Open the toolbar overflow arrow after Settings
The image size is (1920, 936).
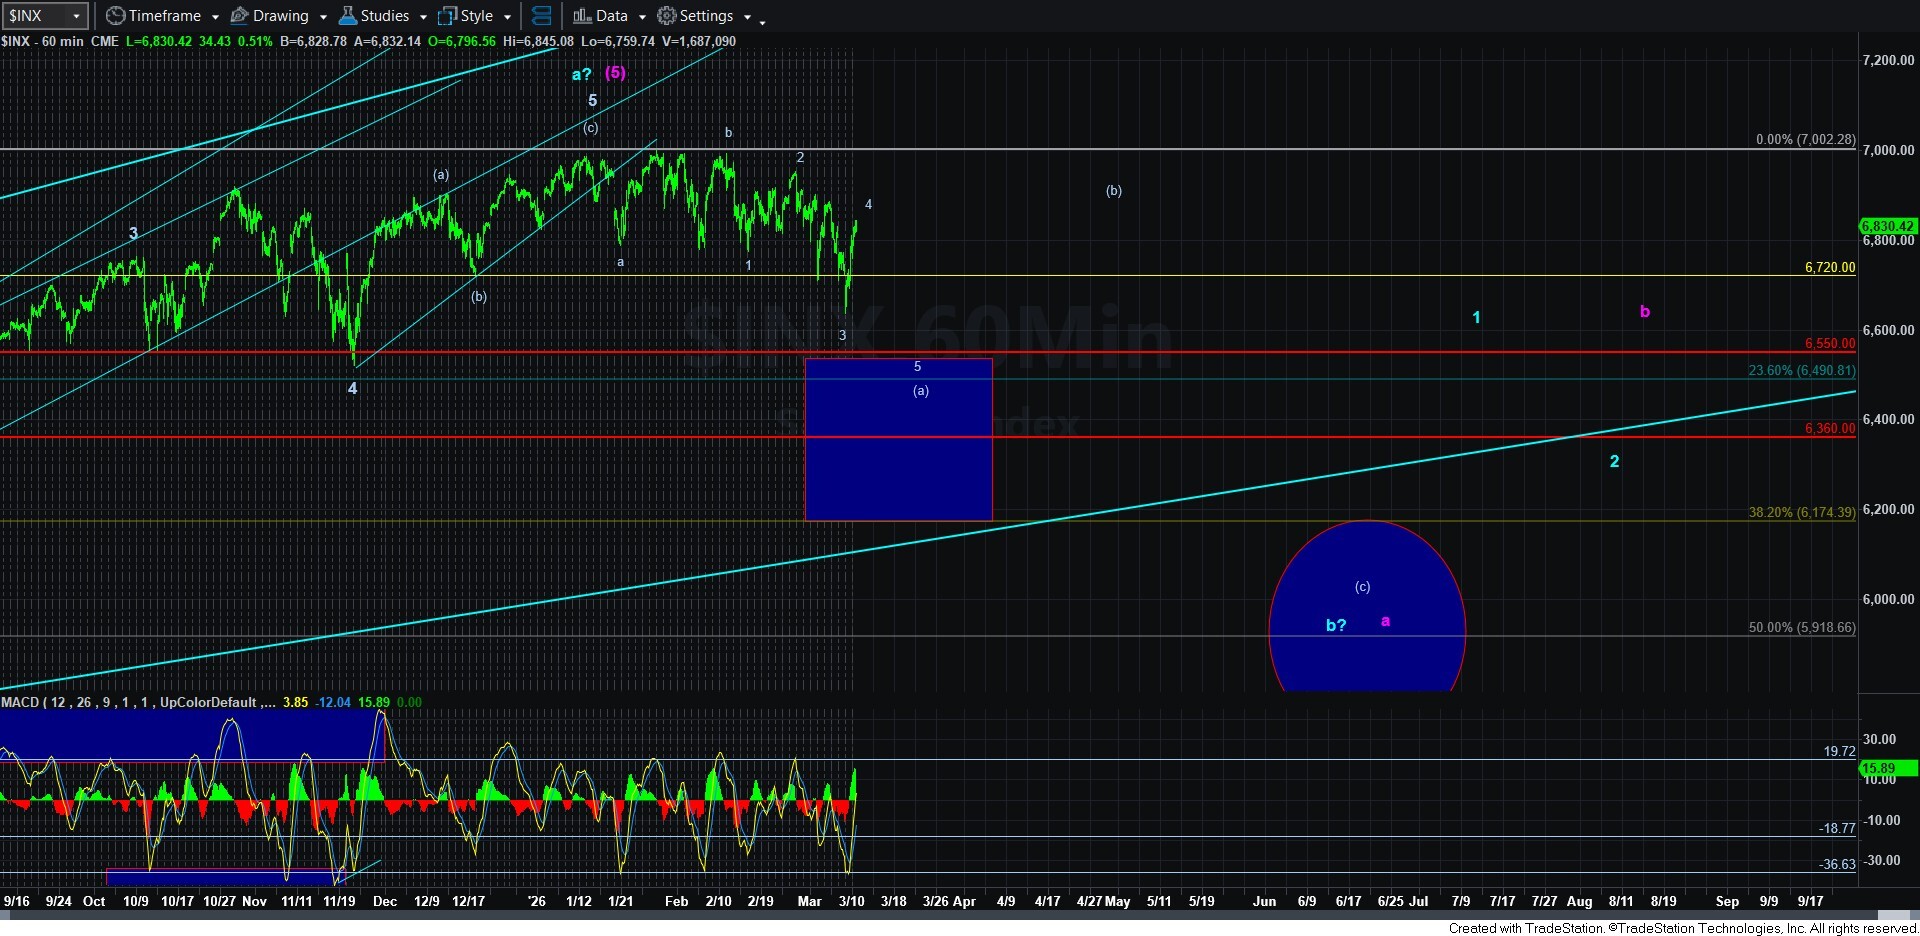(x=762, y=20)
